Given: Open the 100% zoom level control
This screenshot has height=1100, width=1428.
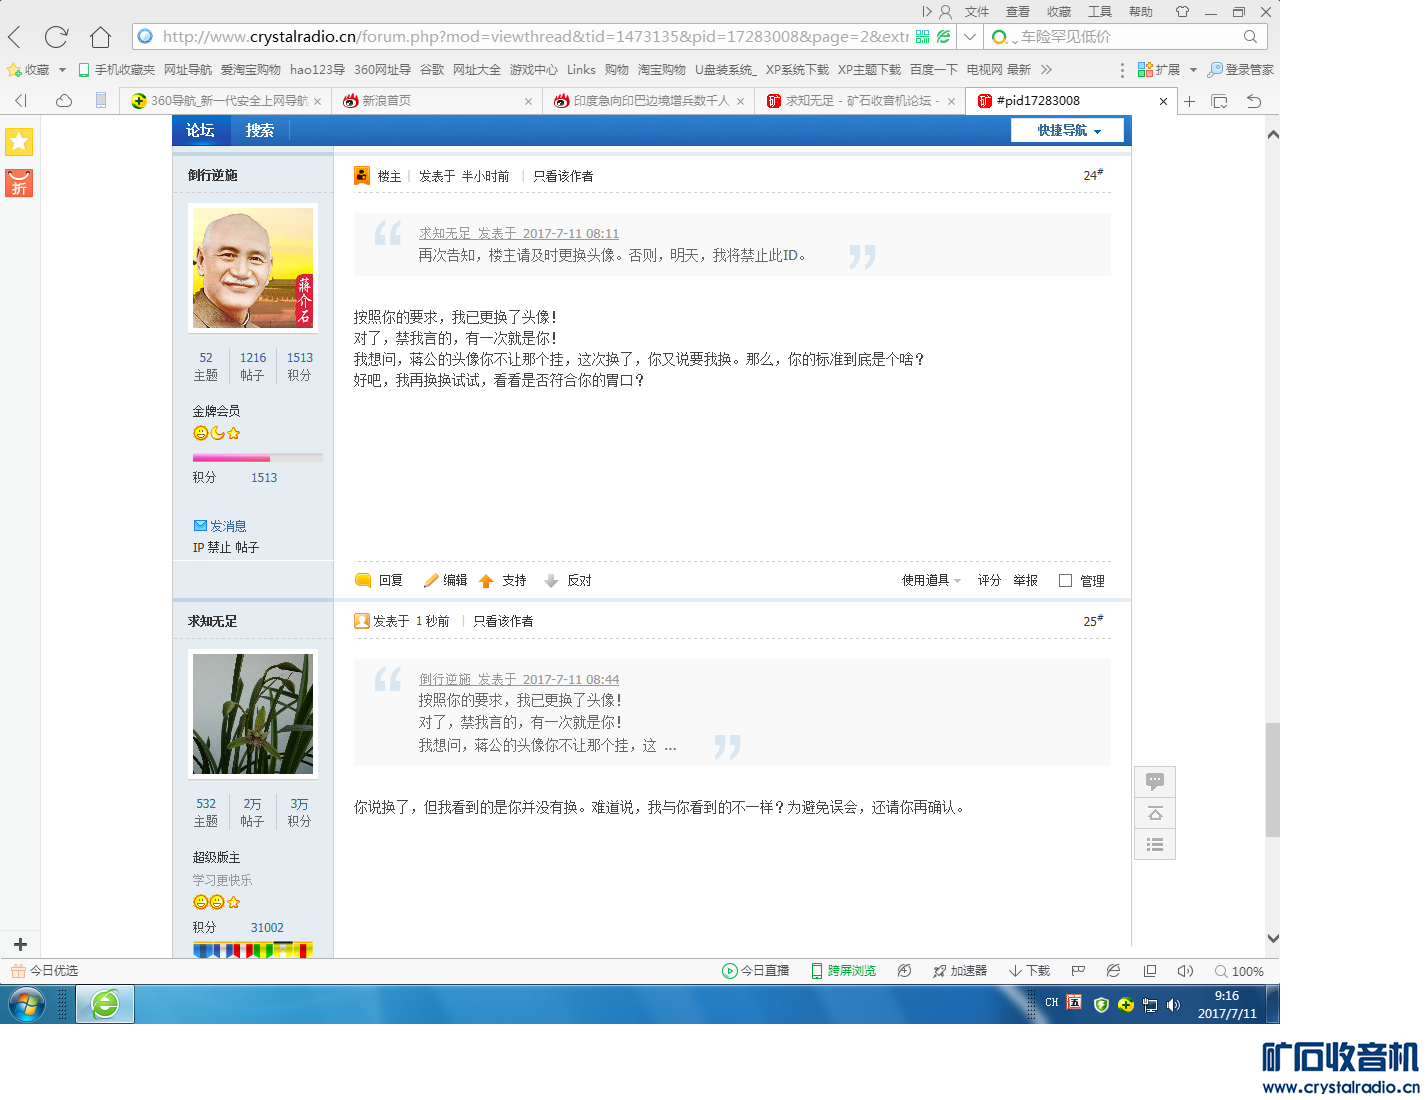Looking at the screenshot, I should click(x=1239, y=971).
